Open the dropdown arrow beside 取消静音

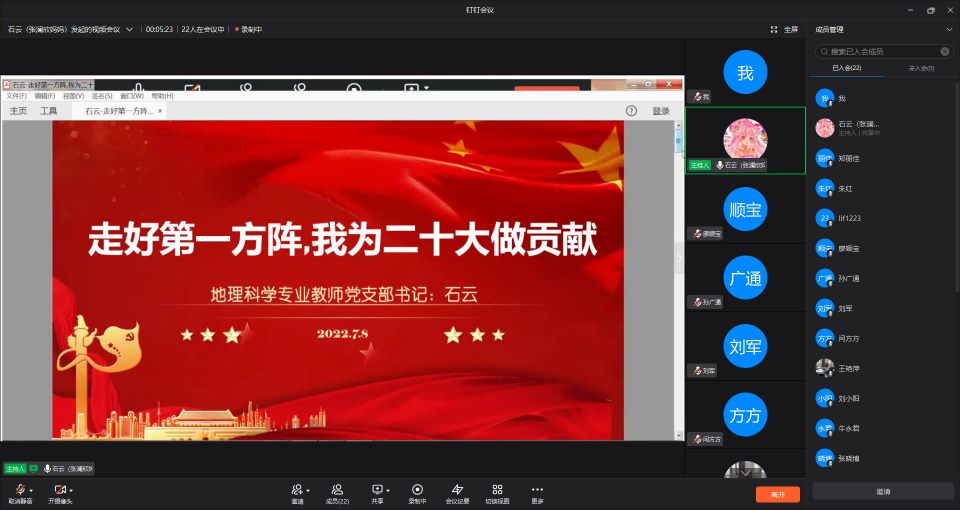click(x=31, y=490)
